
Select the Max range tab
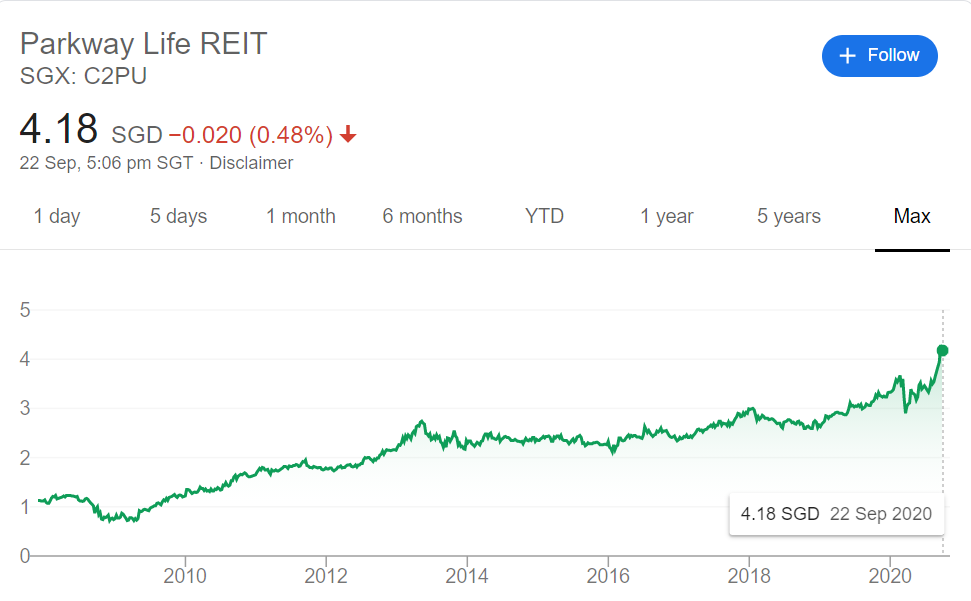point(912,216)
